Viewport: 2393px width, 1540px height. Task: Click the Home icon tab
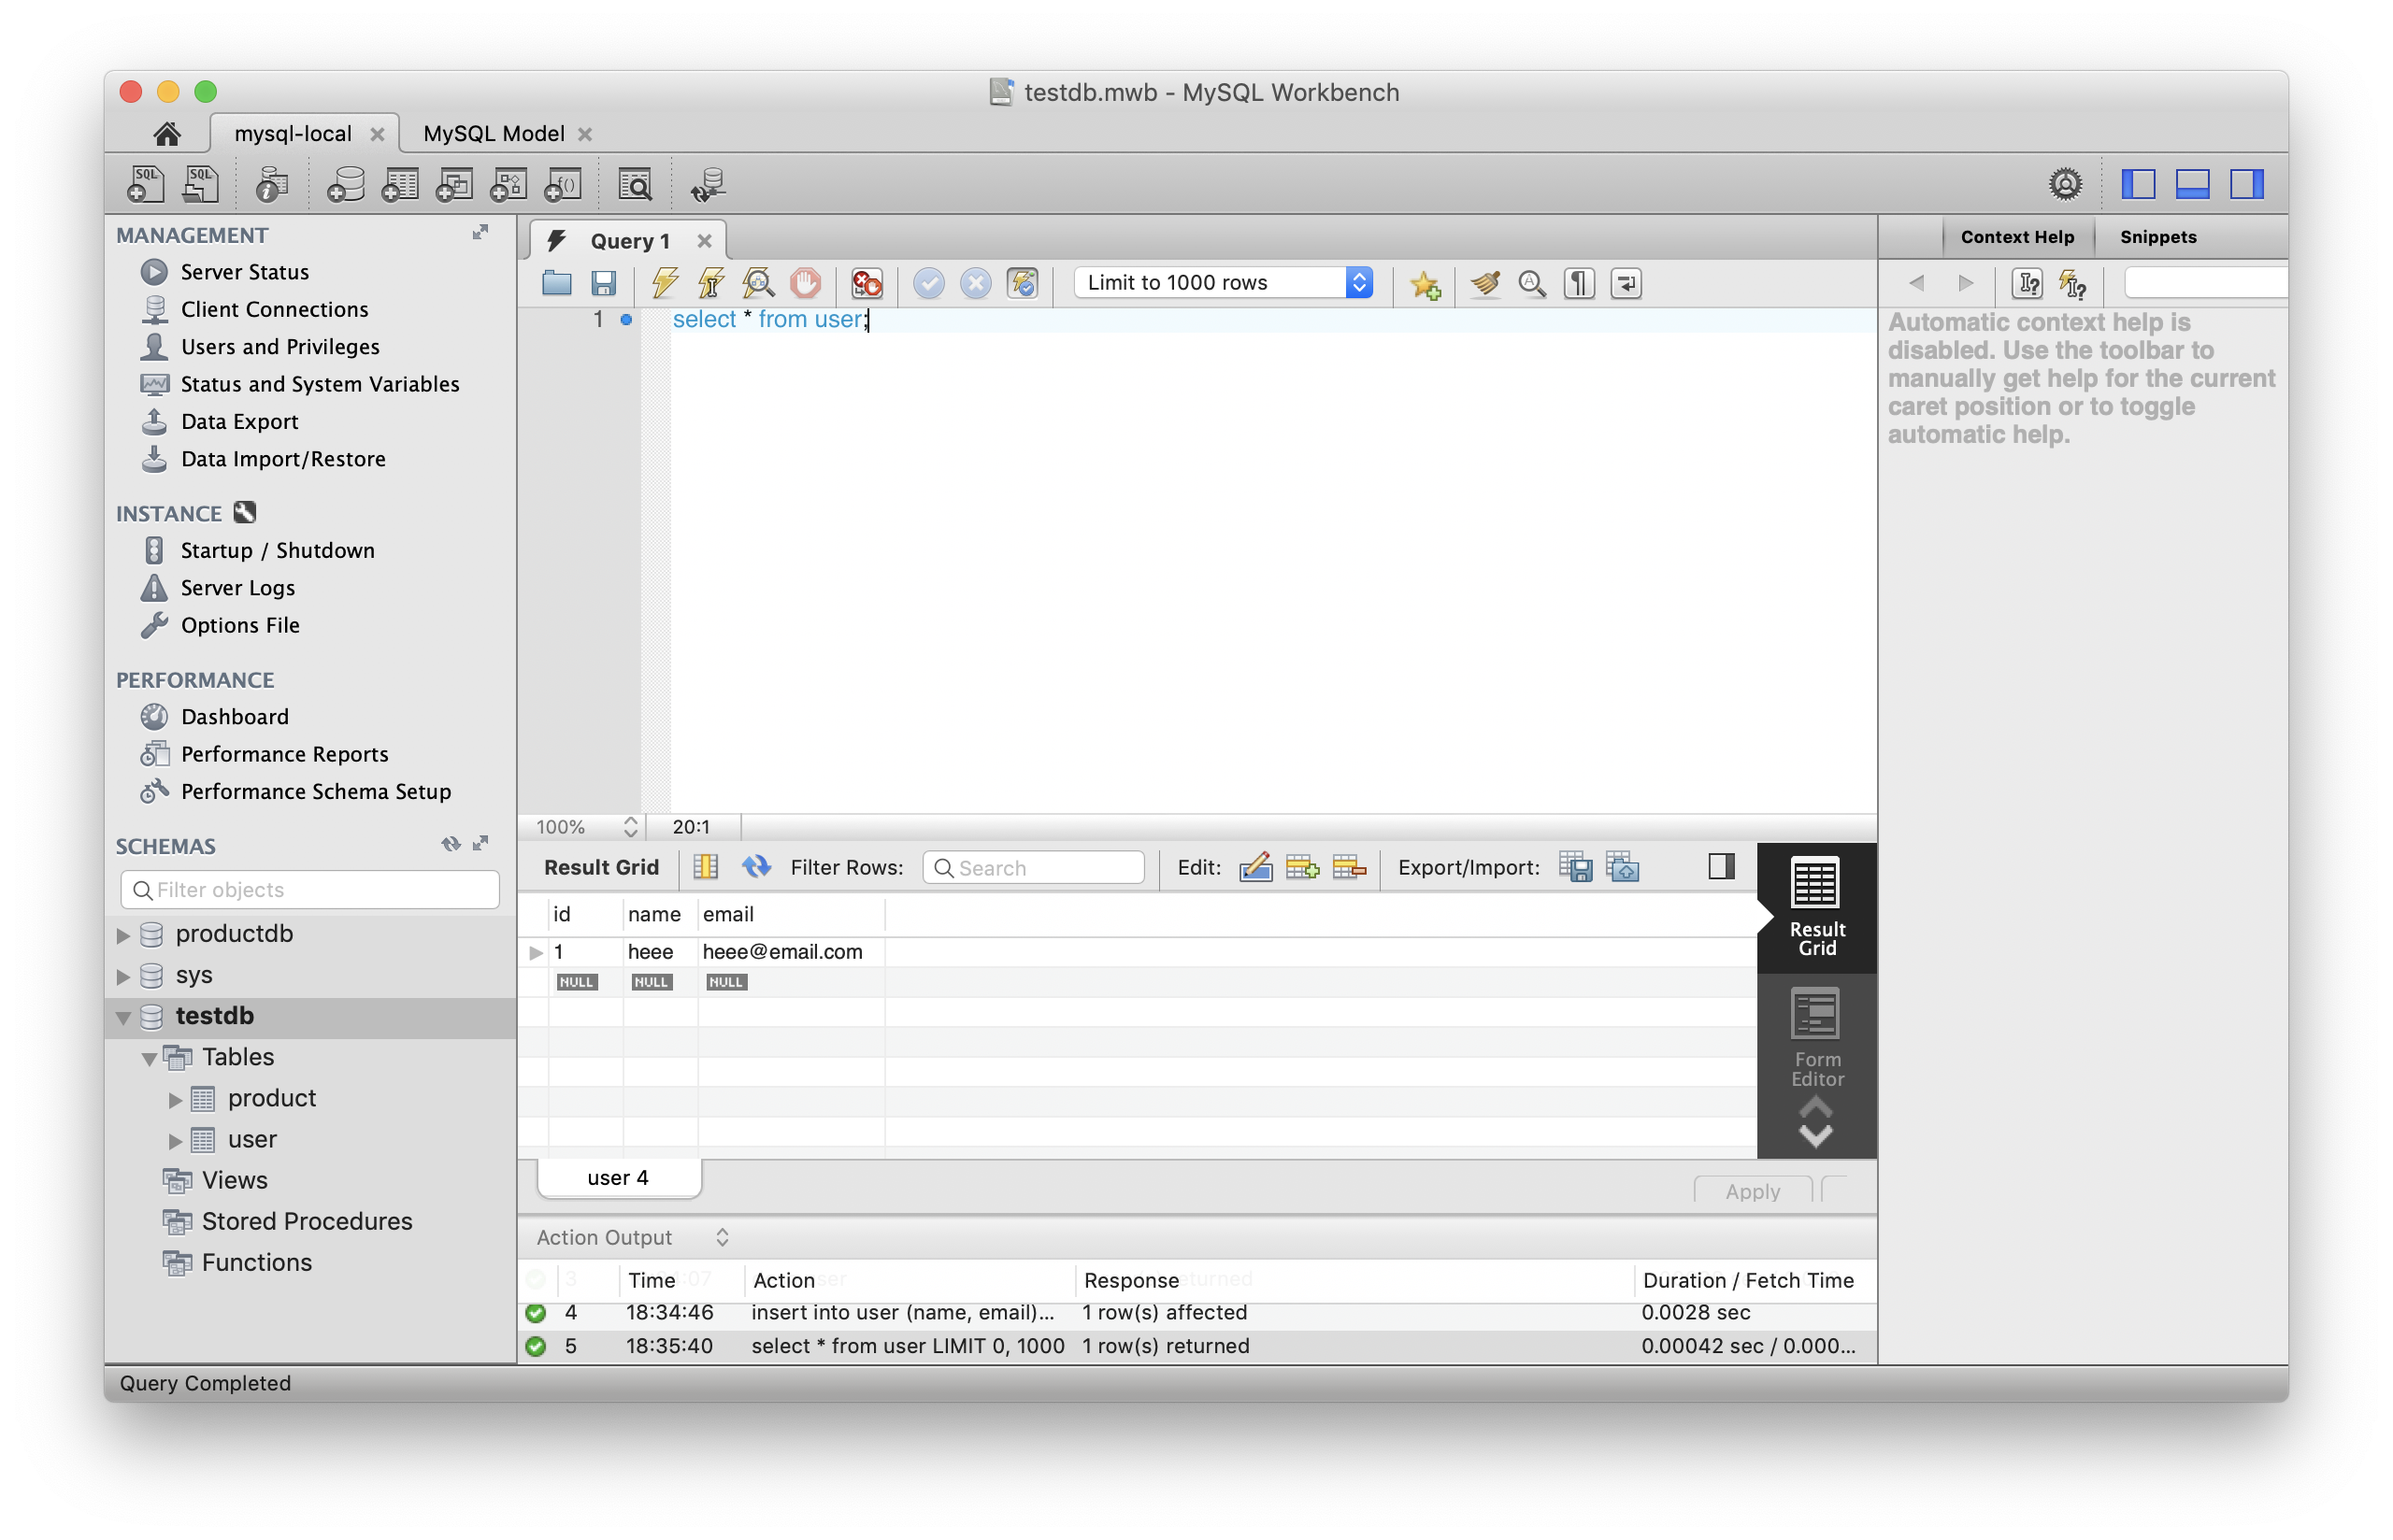167,133
